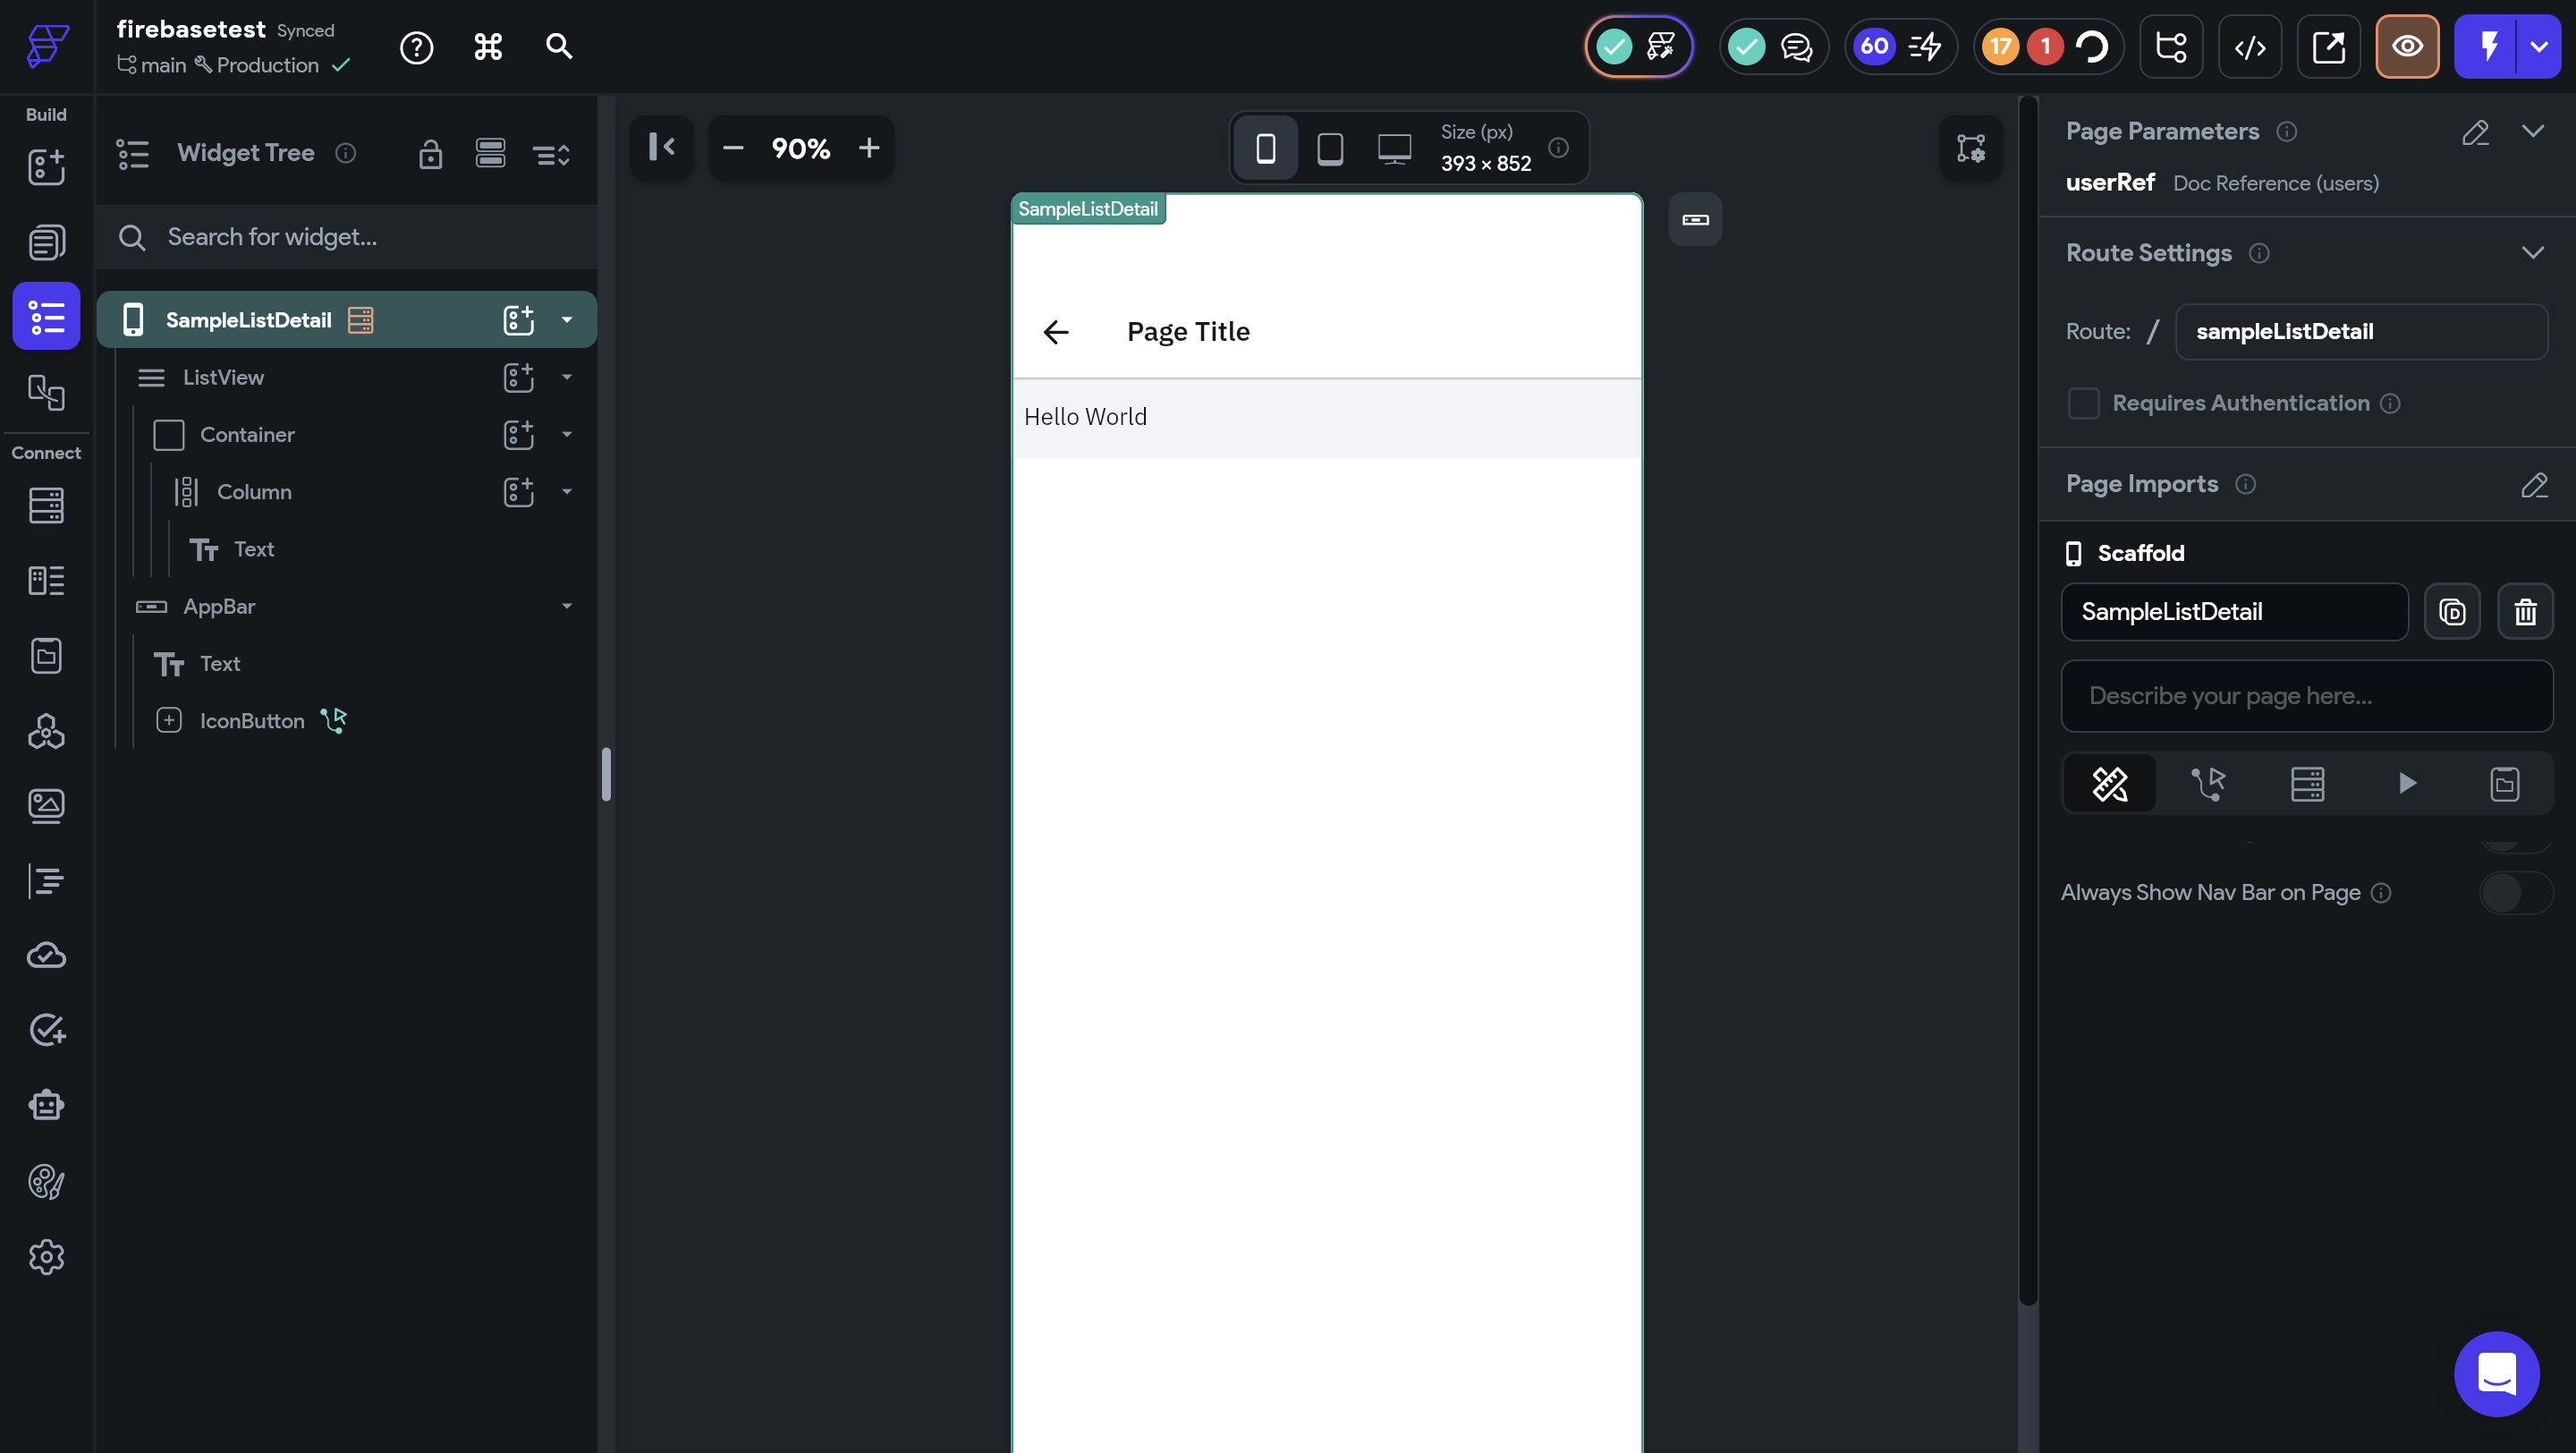Collapse the Route Settings section

[2532, 253]
